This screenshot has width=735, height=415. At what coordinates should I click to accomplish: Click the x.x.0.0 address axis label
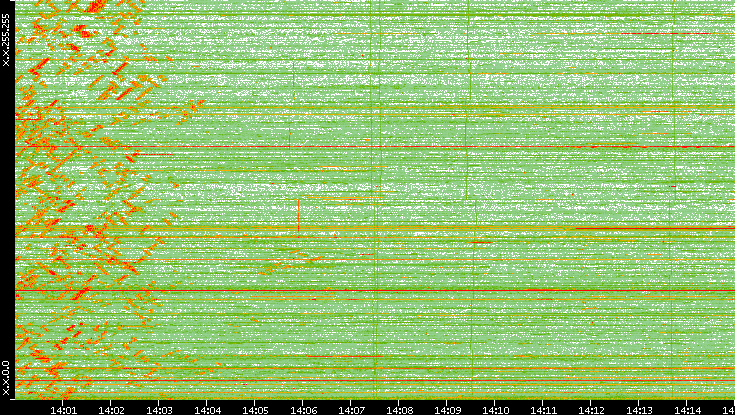[x=6, y=378]
